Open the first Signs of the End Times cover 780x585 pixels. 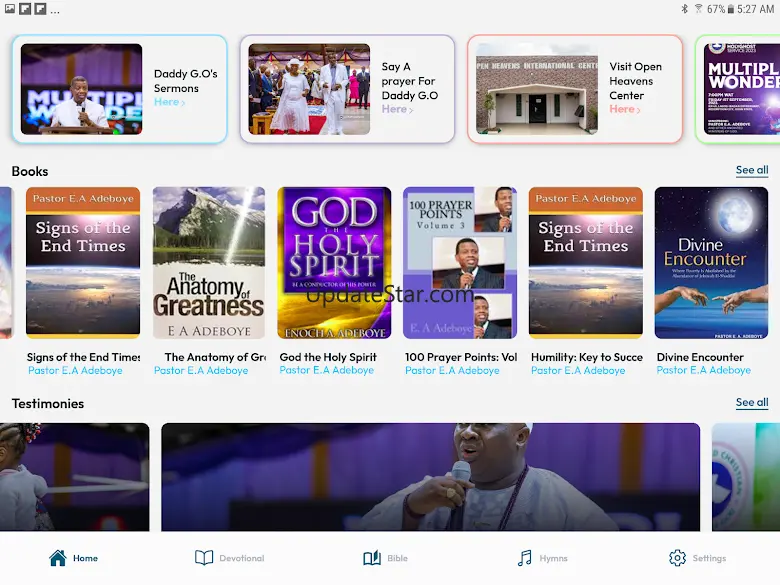pos(83,263)
